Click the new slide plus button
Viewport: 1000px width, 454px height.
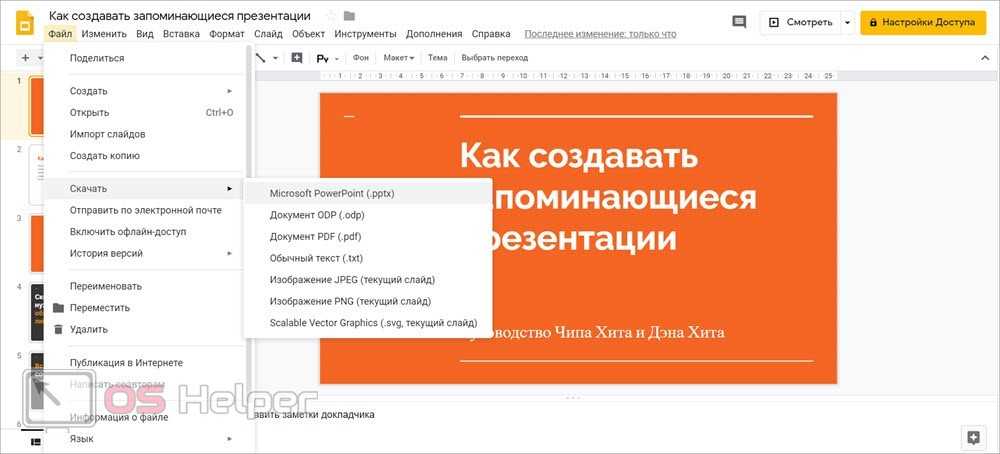pos(26,58)
